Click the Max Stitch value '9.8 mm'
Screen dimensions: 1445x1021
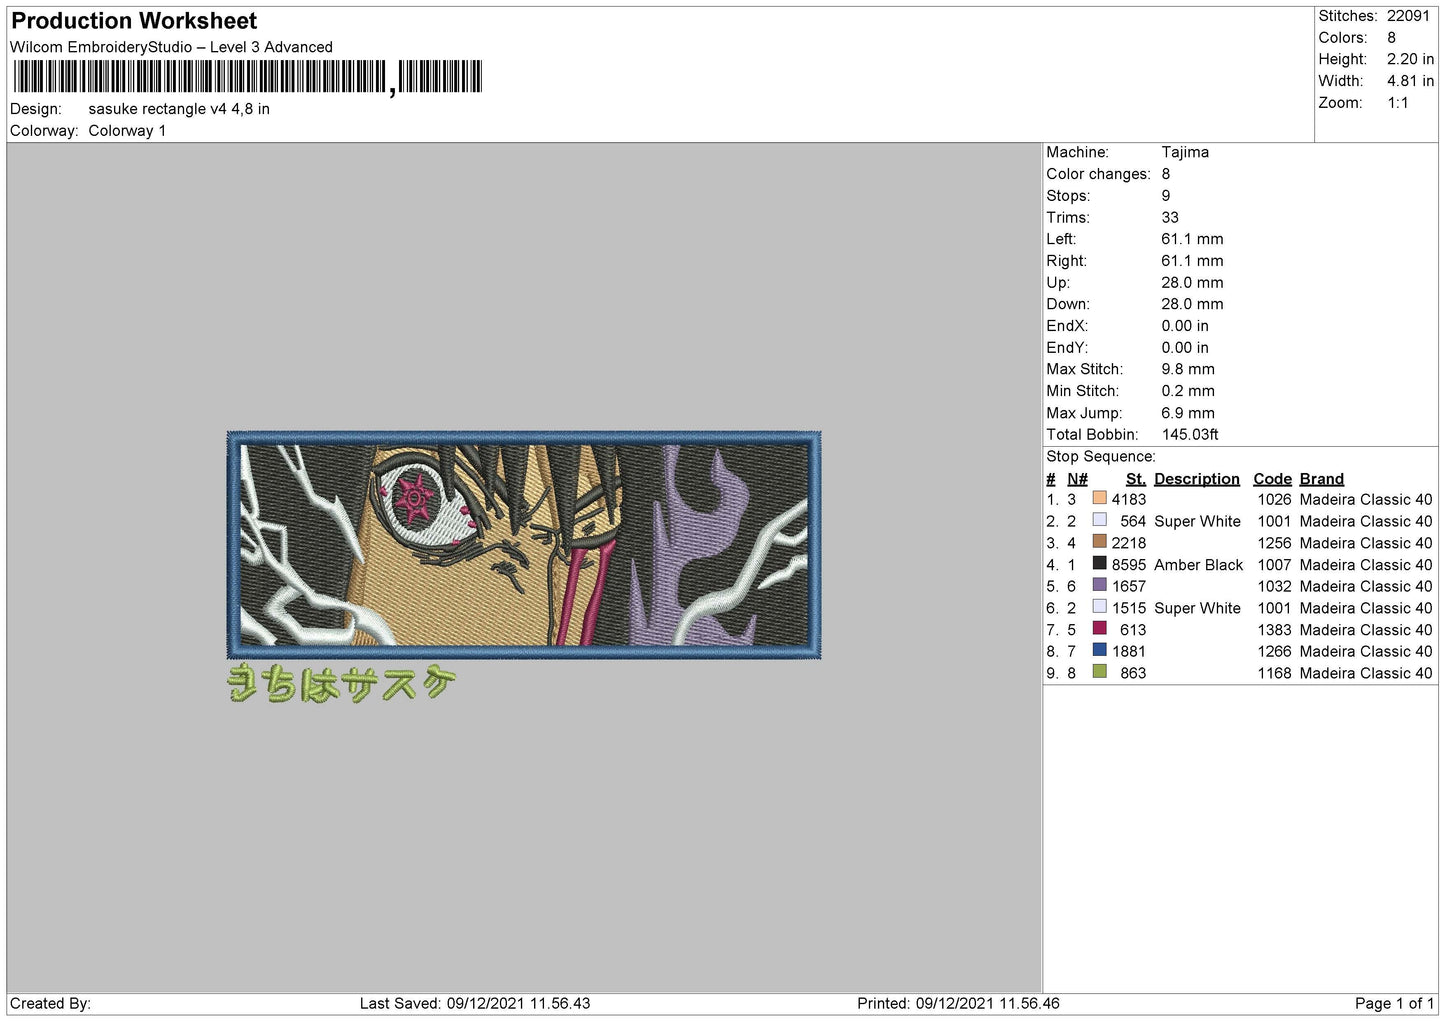(x=1188, y=369)
